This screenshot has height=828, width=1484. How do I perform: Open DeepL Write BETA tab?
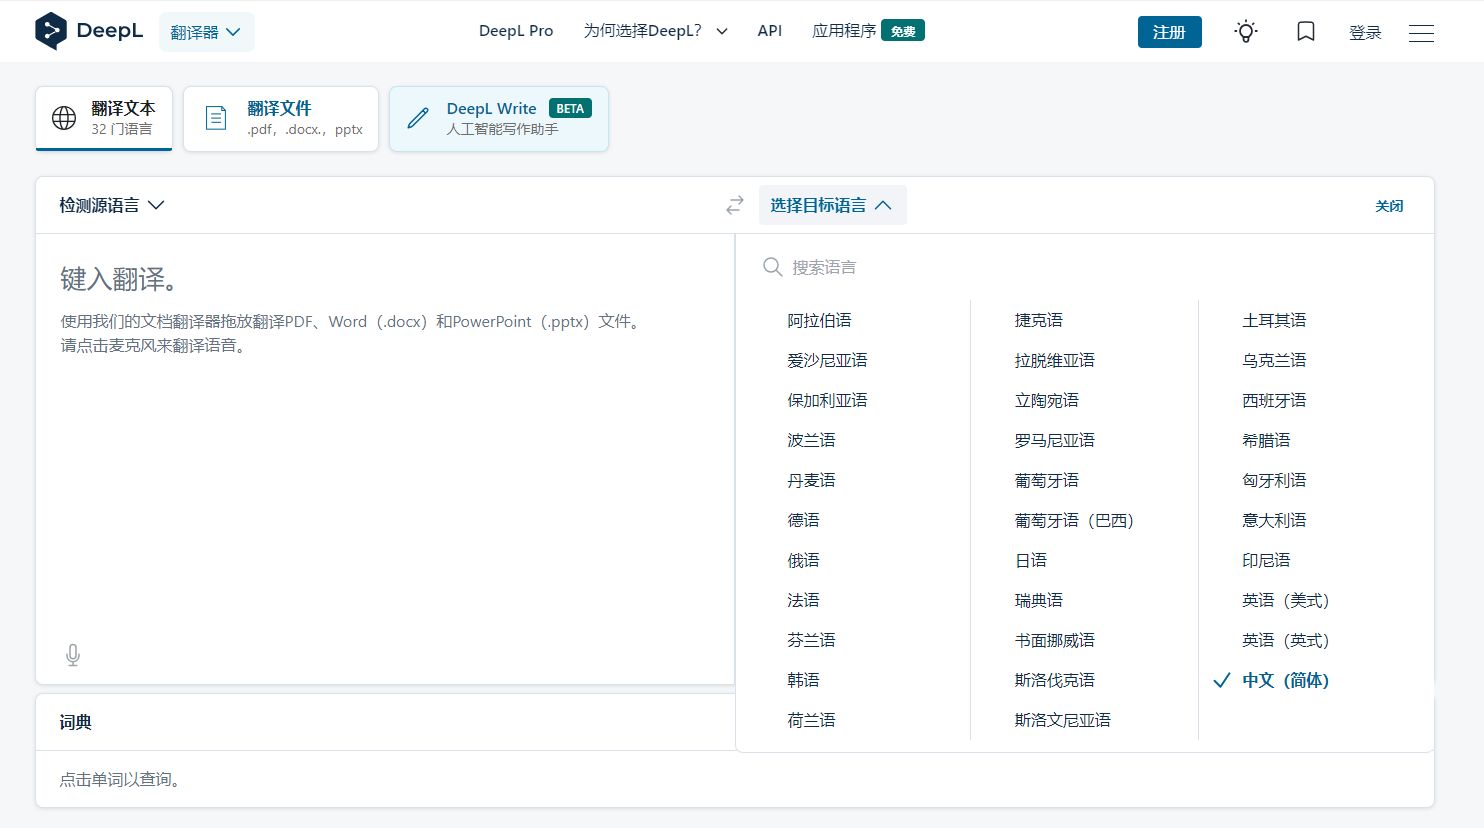coord(499,118)
